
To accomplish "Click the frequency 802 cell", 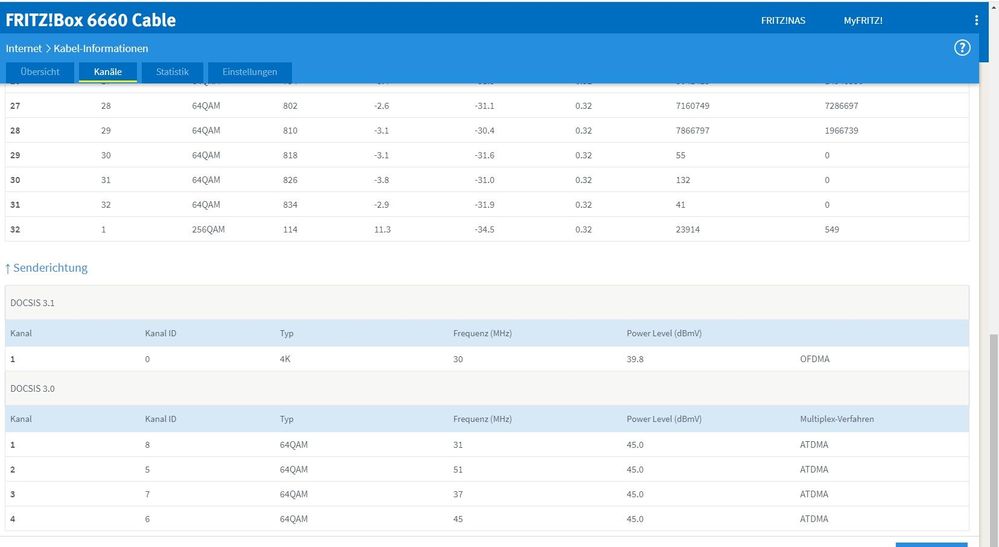I will 291,106.
